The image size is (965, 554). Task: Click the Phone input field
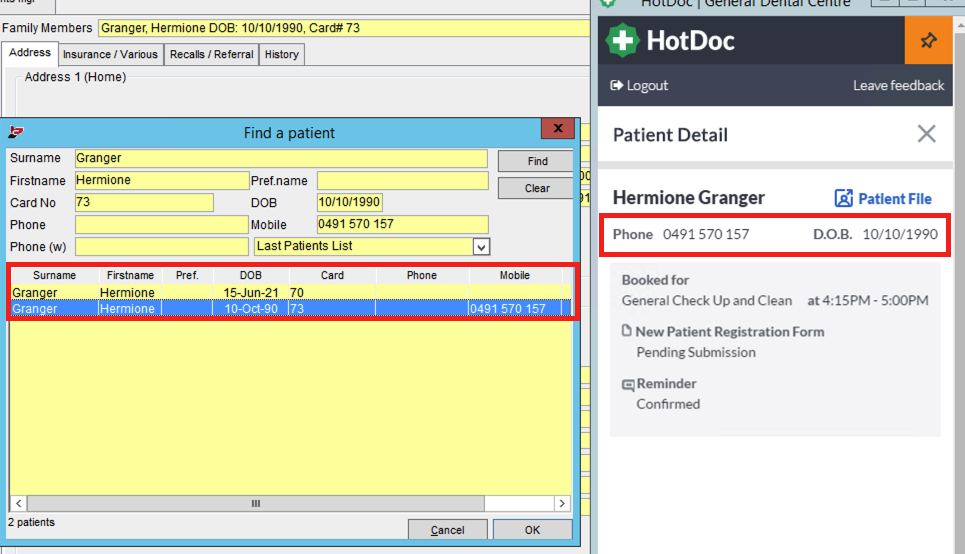161,225
